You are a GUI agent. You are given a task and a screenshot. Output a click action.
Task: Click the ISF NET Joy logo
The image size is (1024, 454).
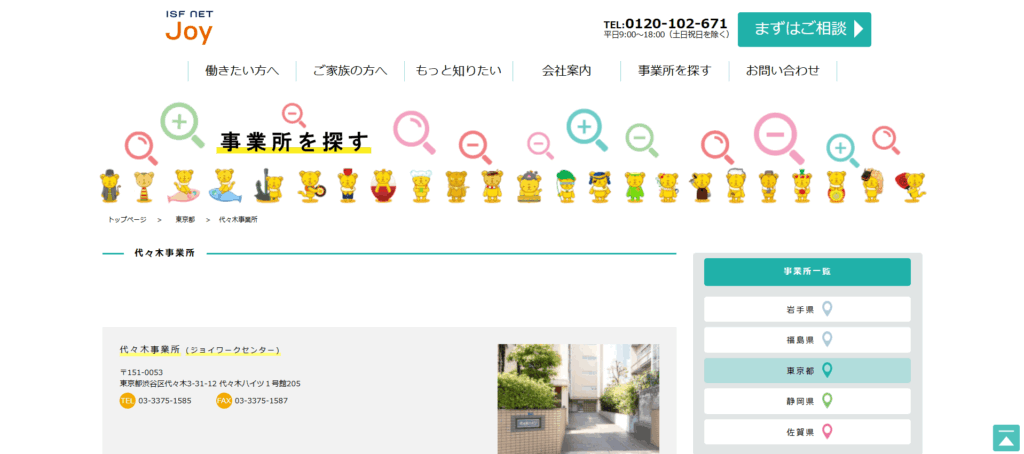[x=189, y=27]
